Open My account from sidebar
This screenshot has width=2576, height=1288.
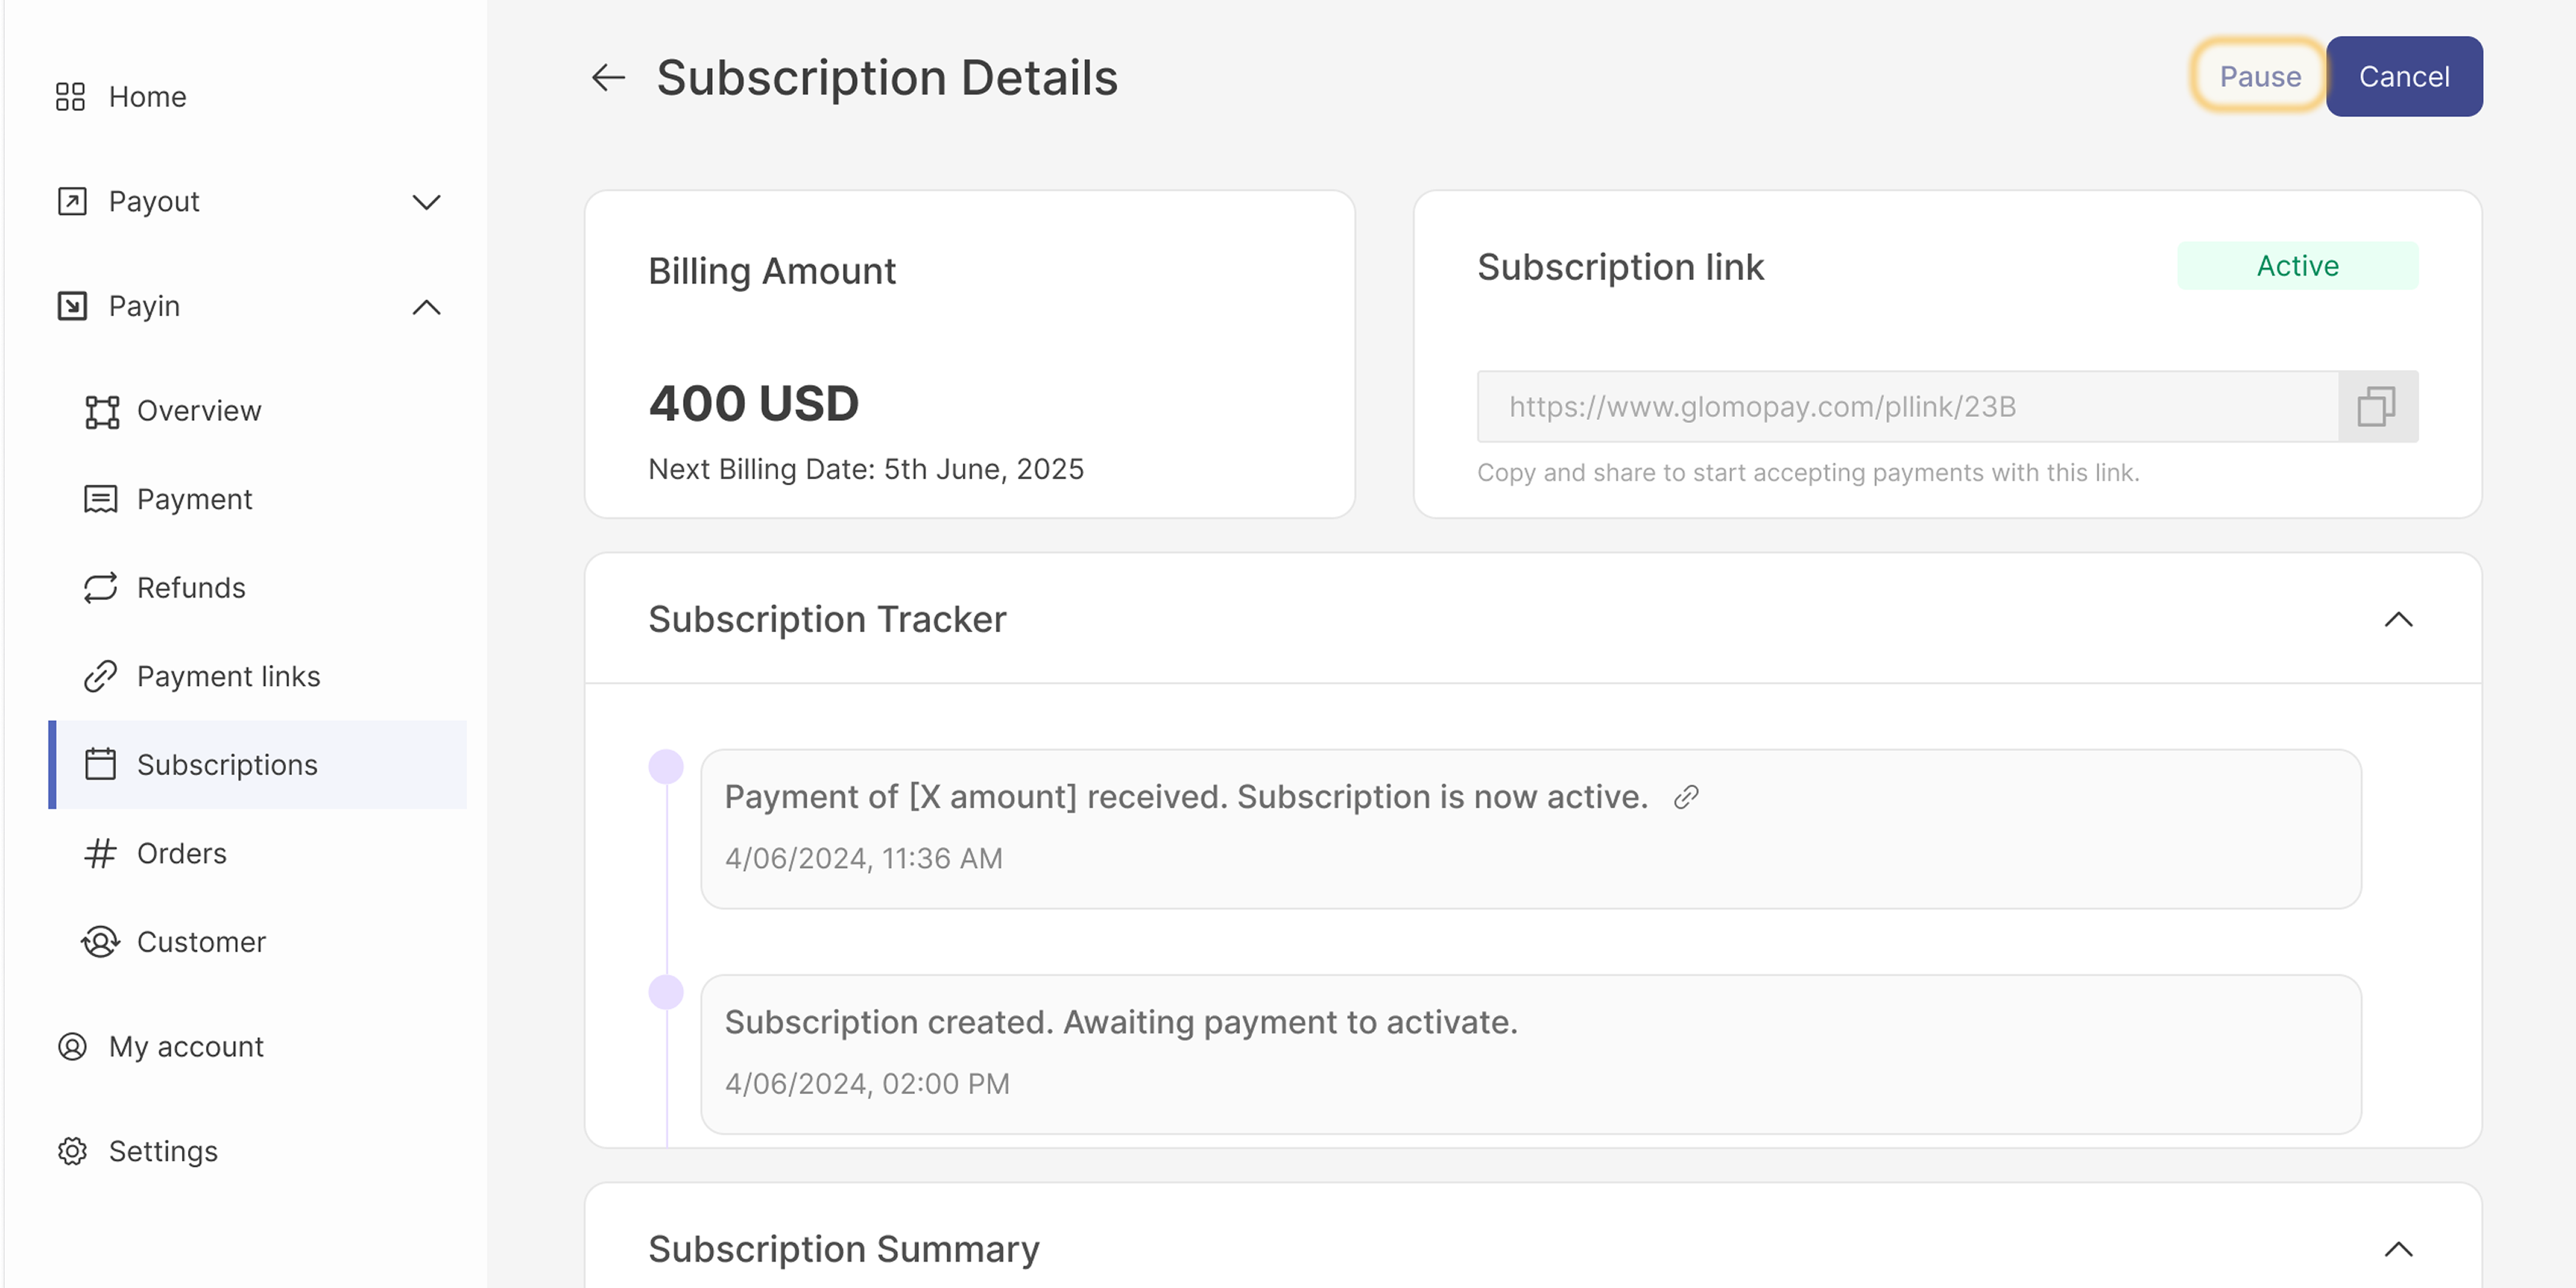click(x=186, y=1047)
